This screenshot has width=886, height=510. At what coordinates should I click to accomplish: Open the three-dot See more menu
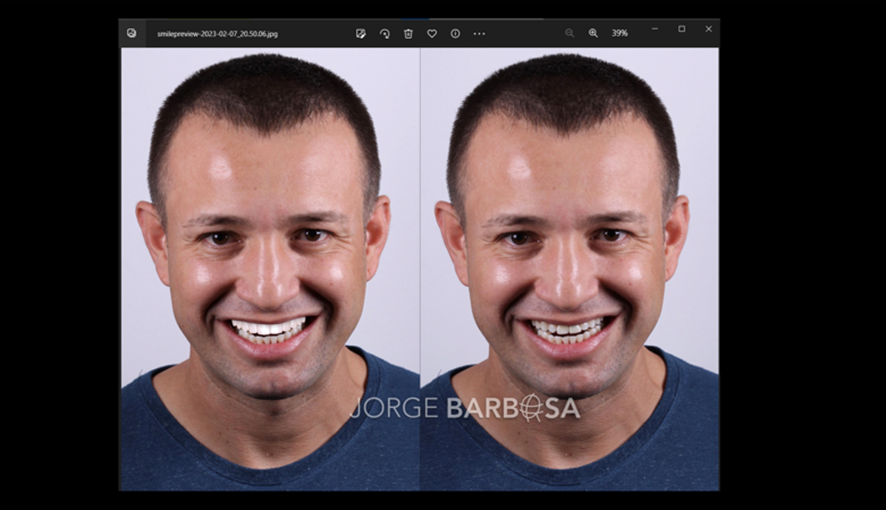coord(479,33)
